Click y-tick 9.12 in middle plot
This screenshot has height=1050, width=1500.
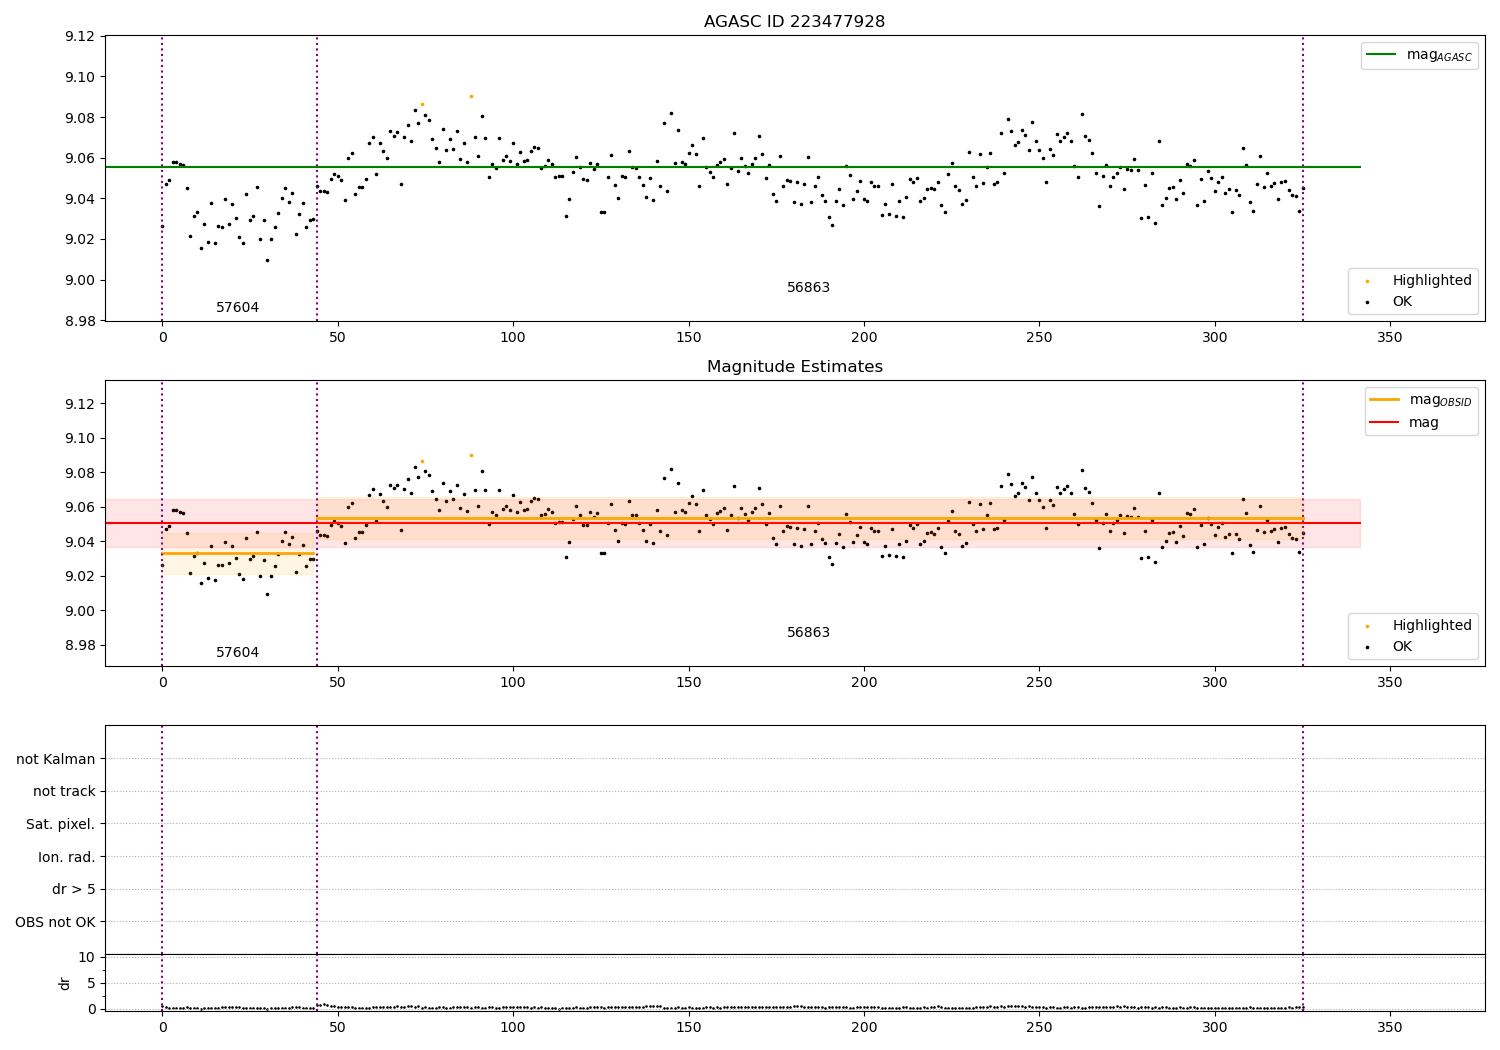79,404
